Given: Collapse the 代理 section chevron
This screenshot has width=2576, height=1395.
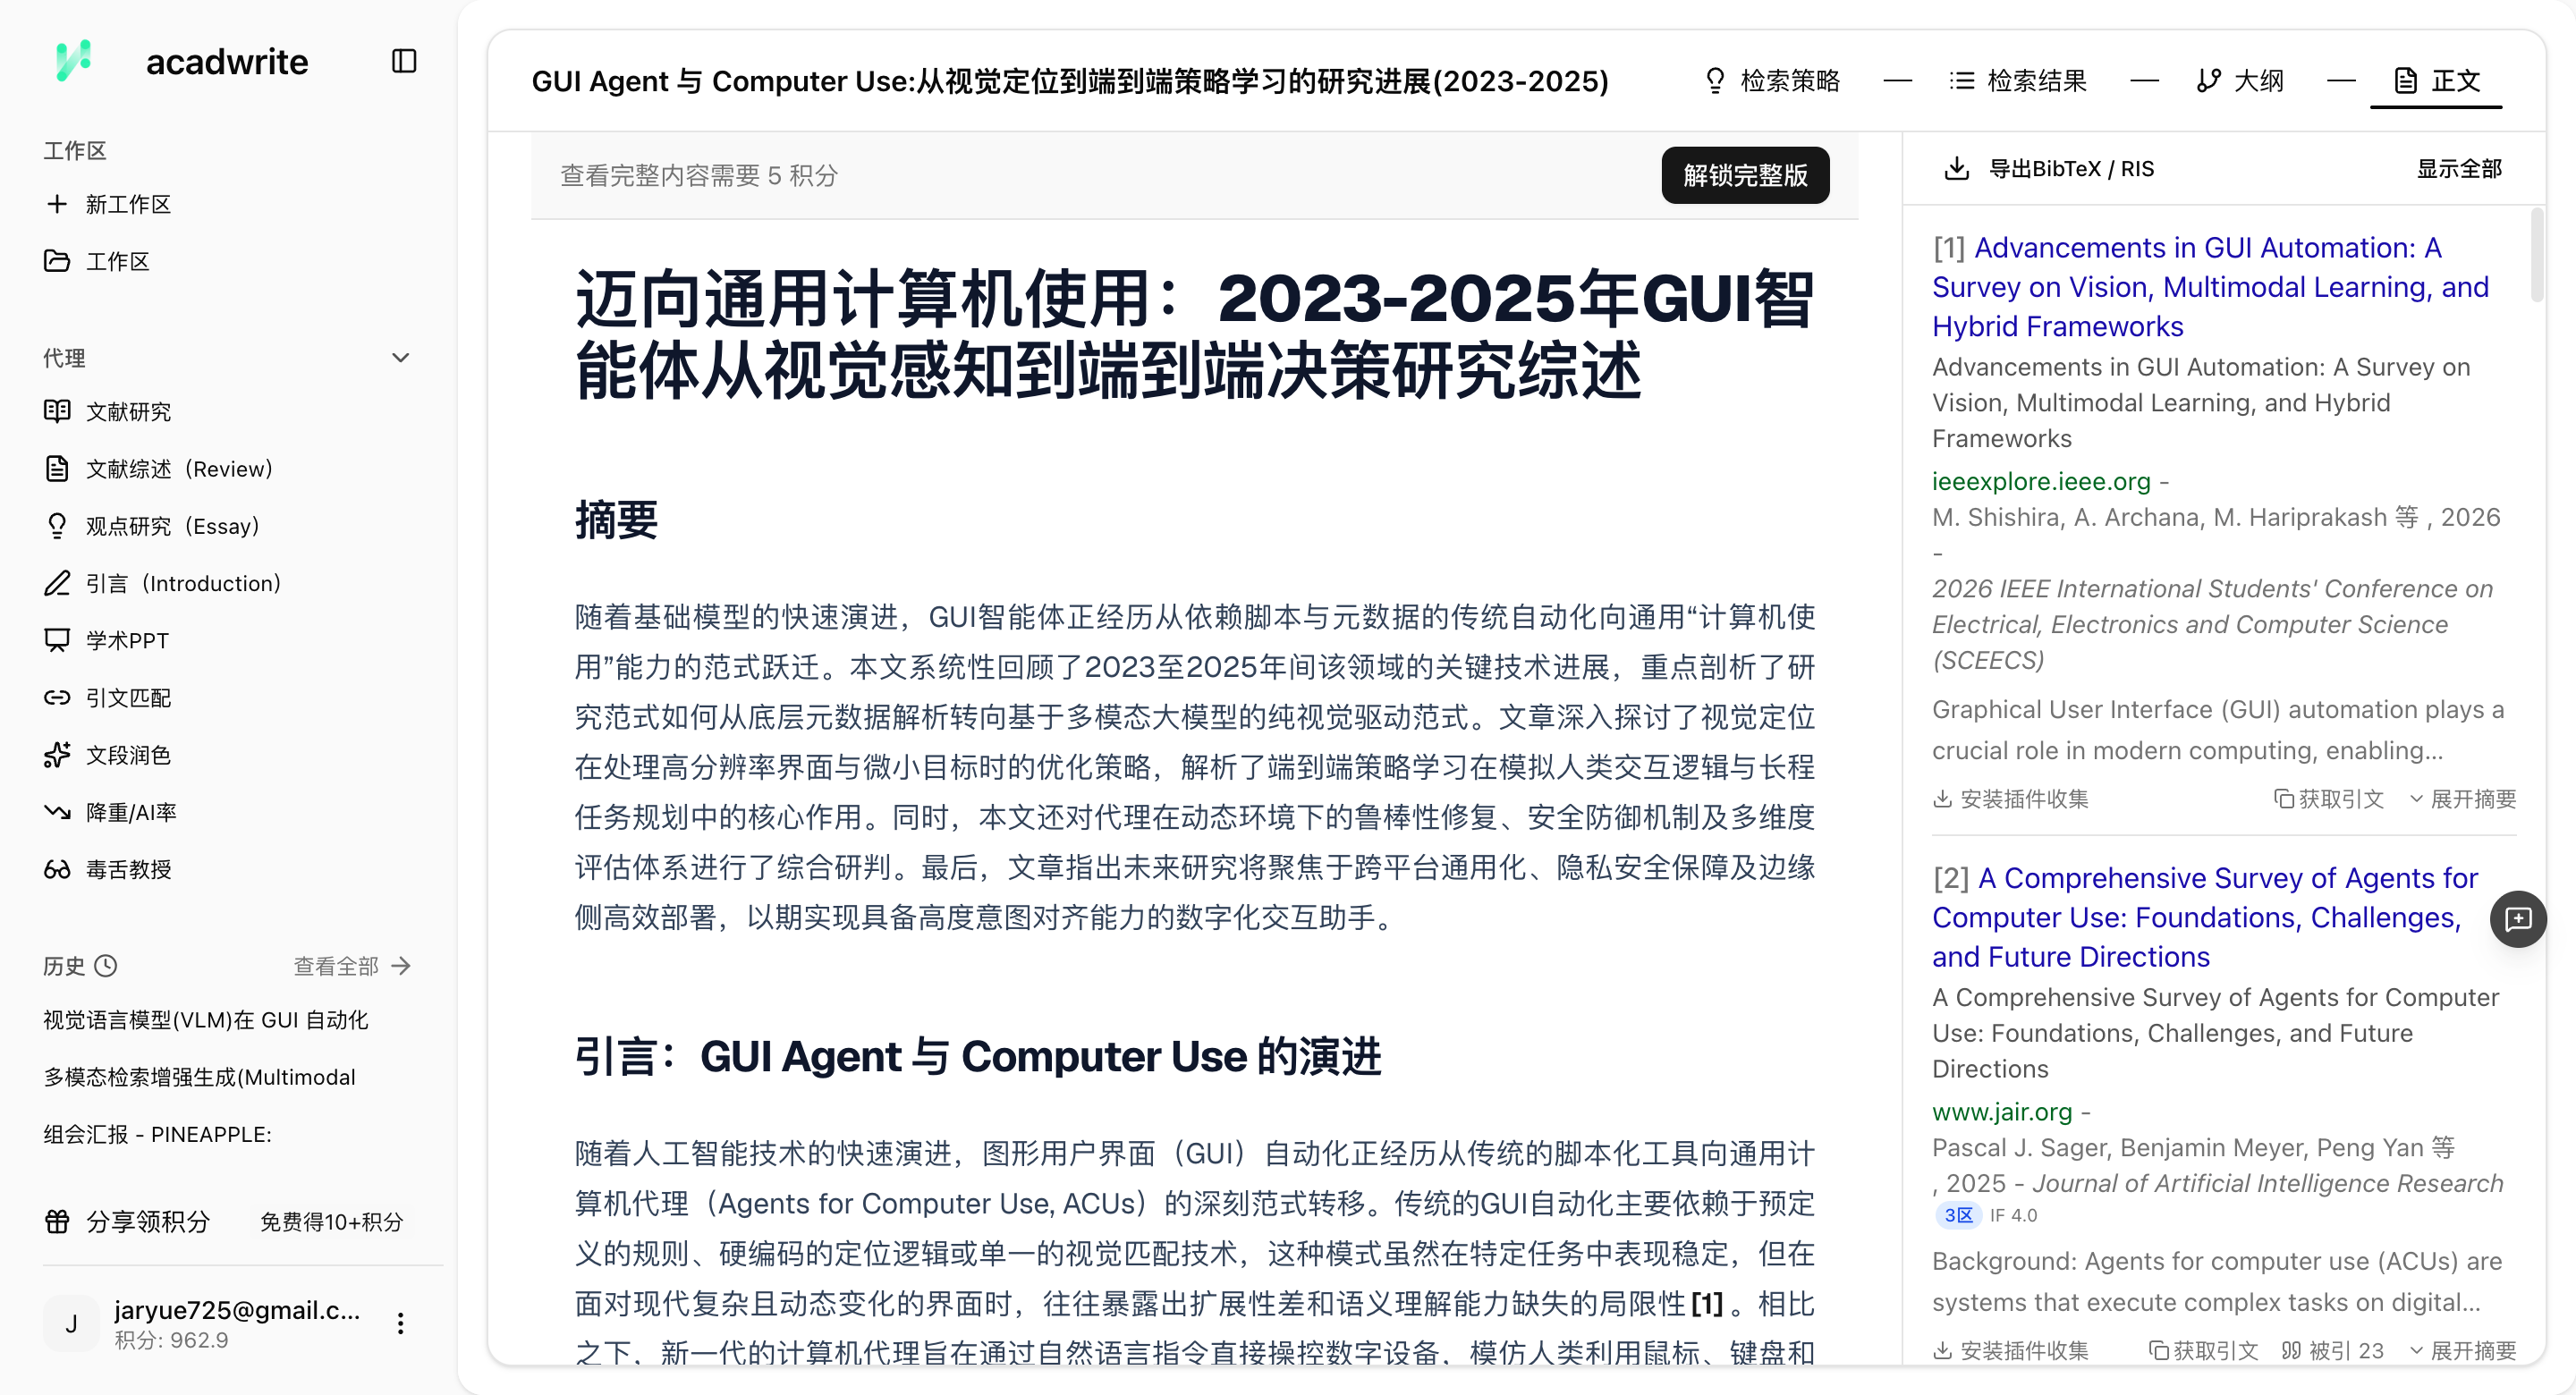Looking at the screenshot, I should 400,358.
